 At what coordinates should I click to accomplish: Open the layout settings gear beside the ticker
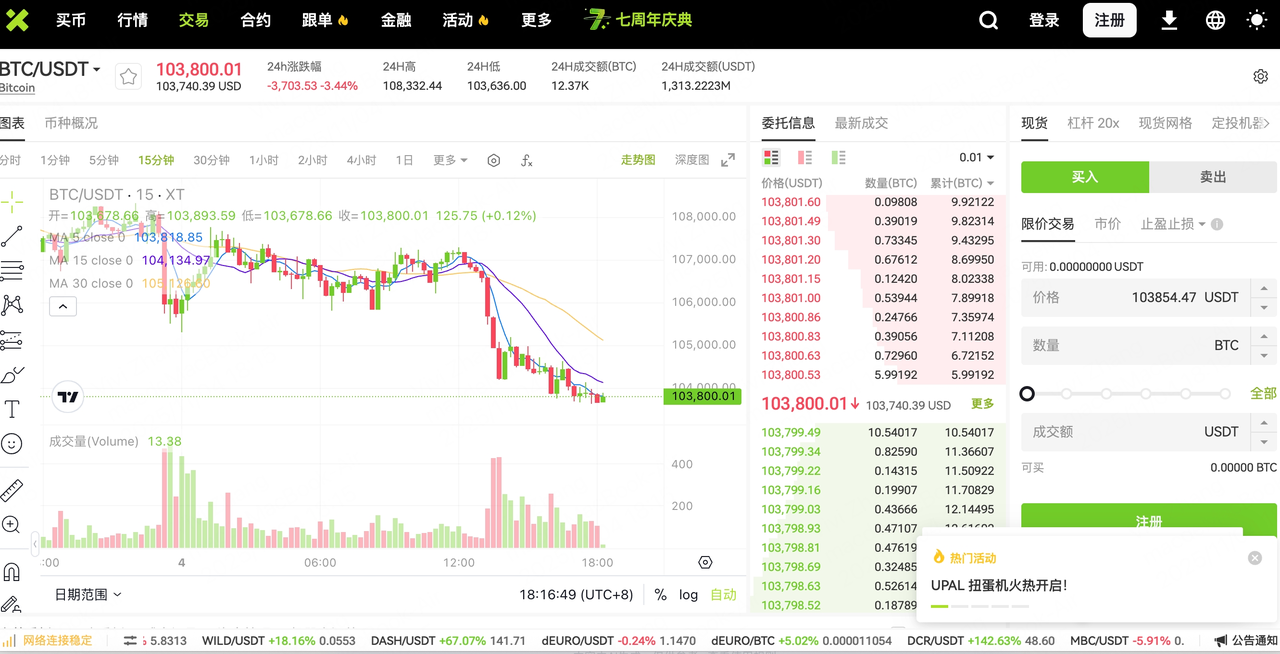pyautogui.click(x=1261, y=77)
